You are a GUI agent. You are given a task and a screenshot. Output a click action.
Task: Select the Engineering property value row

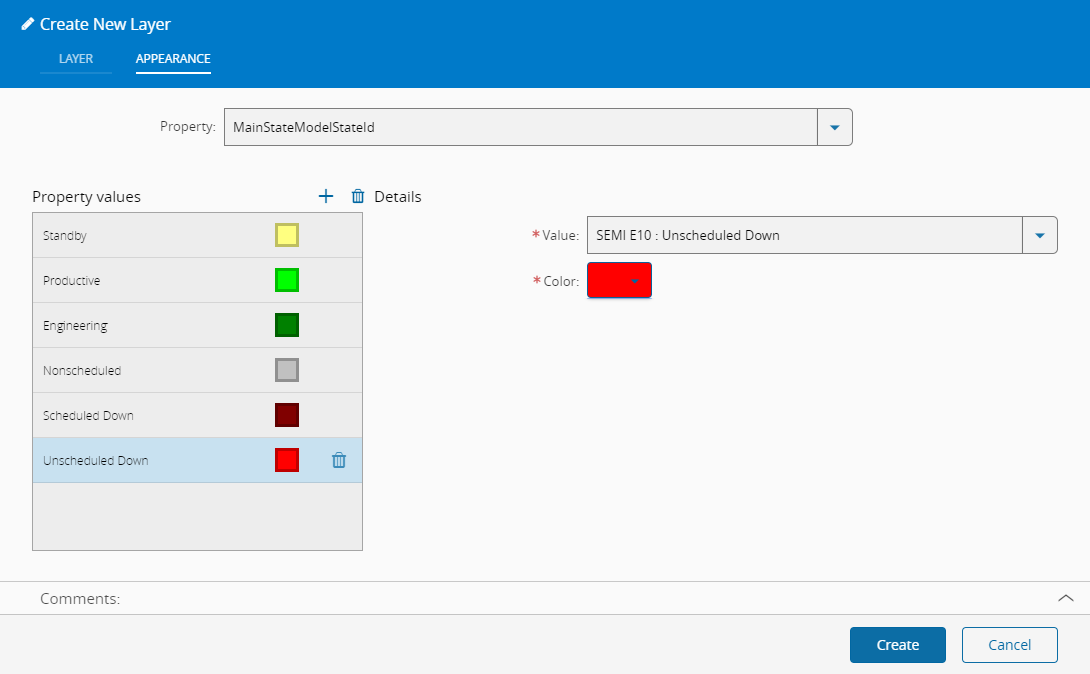197,325
